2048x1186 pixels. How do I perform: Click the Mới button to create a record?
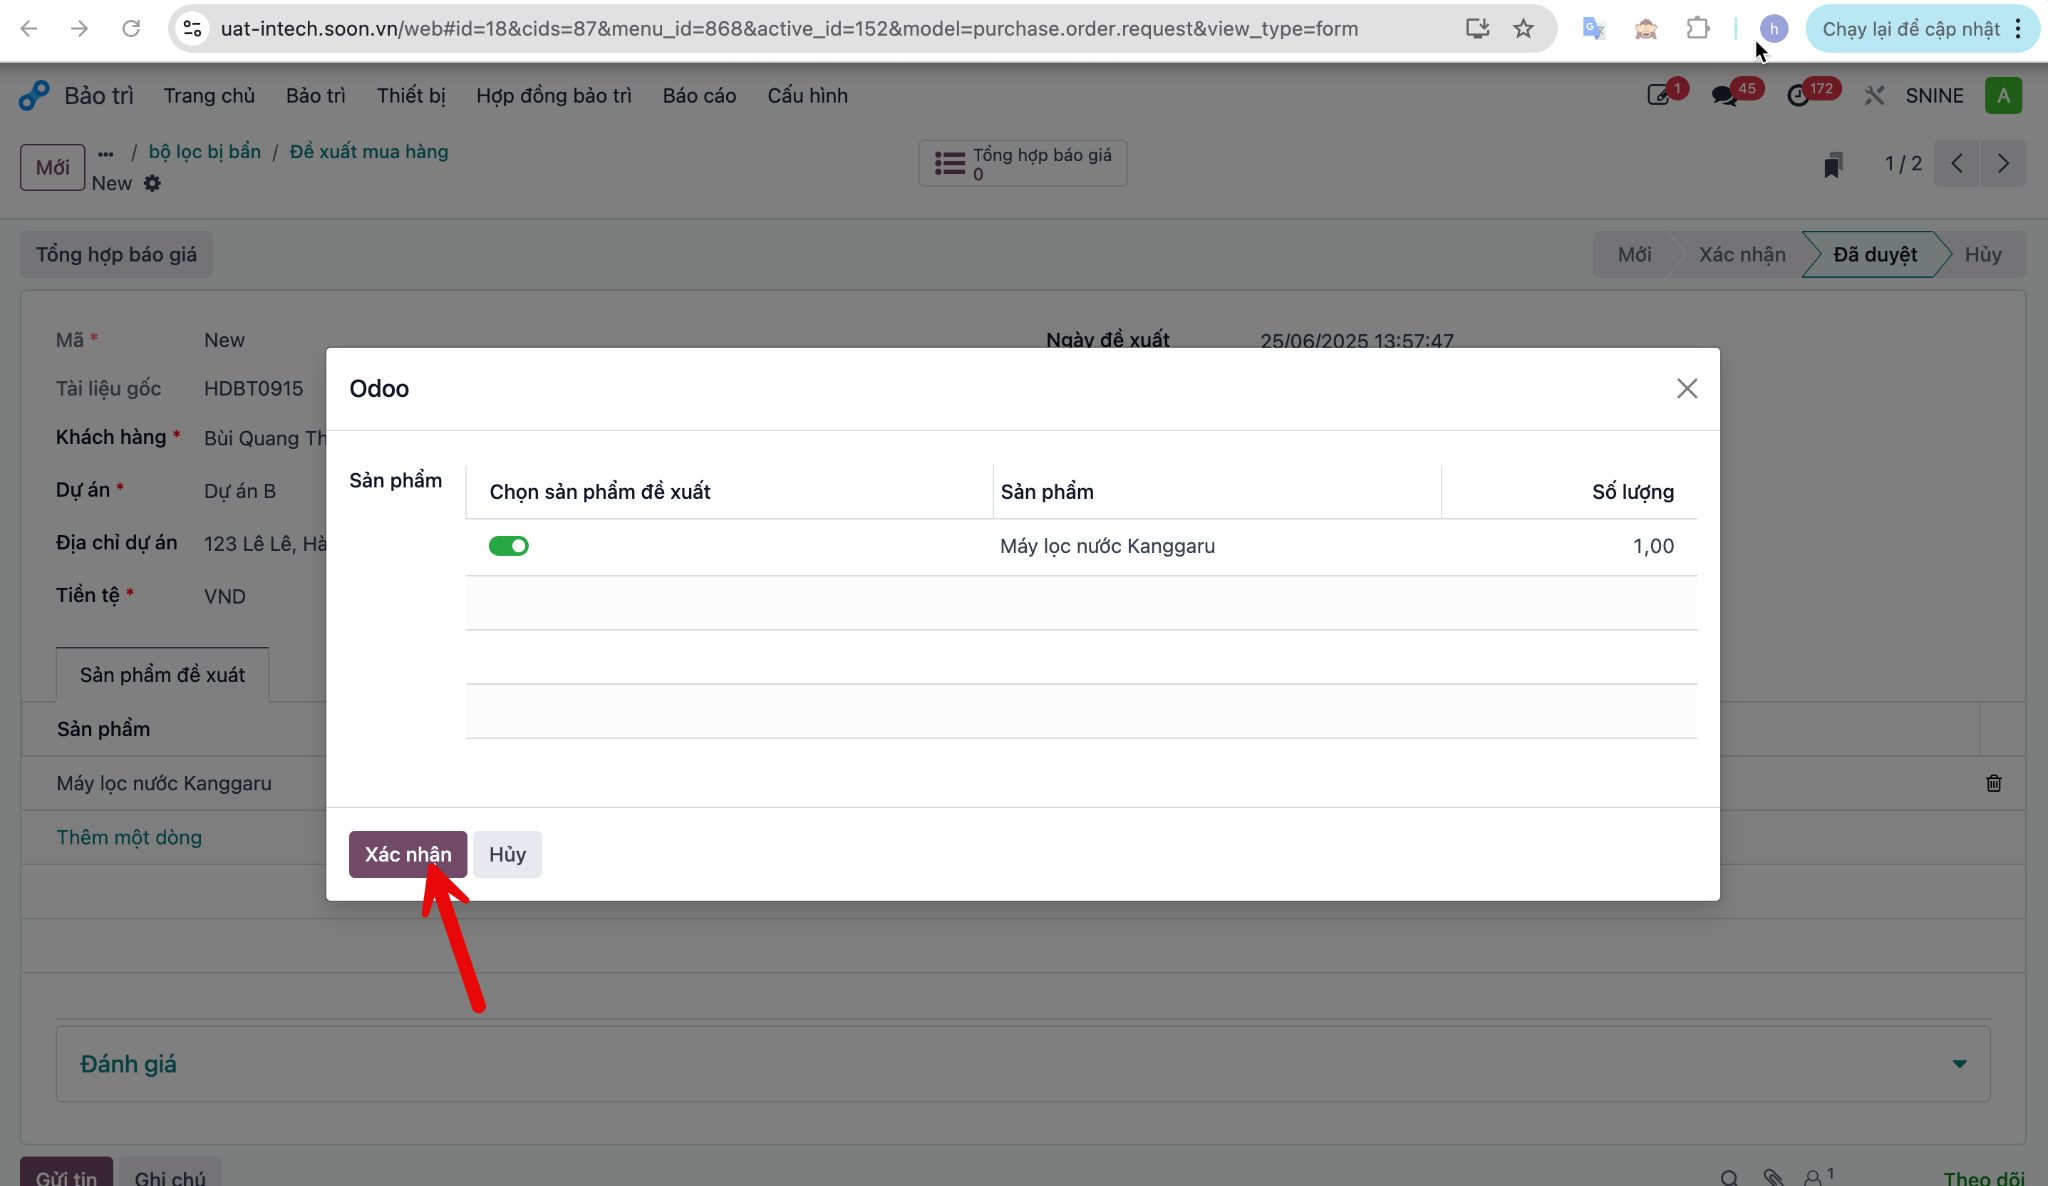point(52,167)
